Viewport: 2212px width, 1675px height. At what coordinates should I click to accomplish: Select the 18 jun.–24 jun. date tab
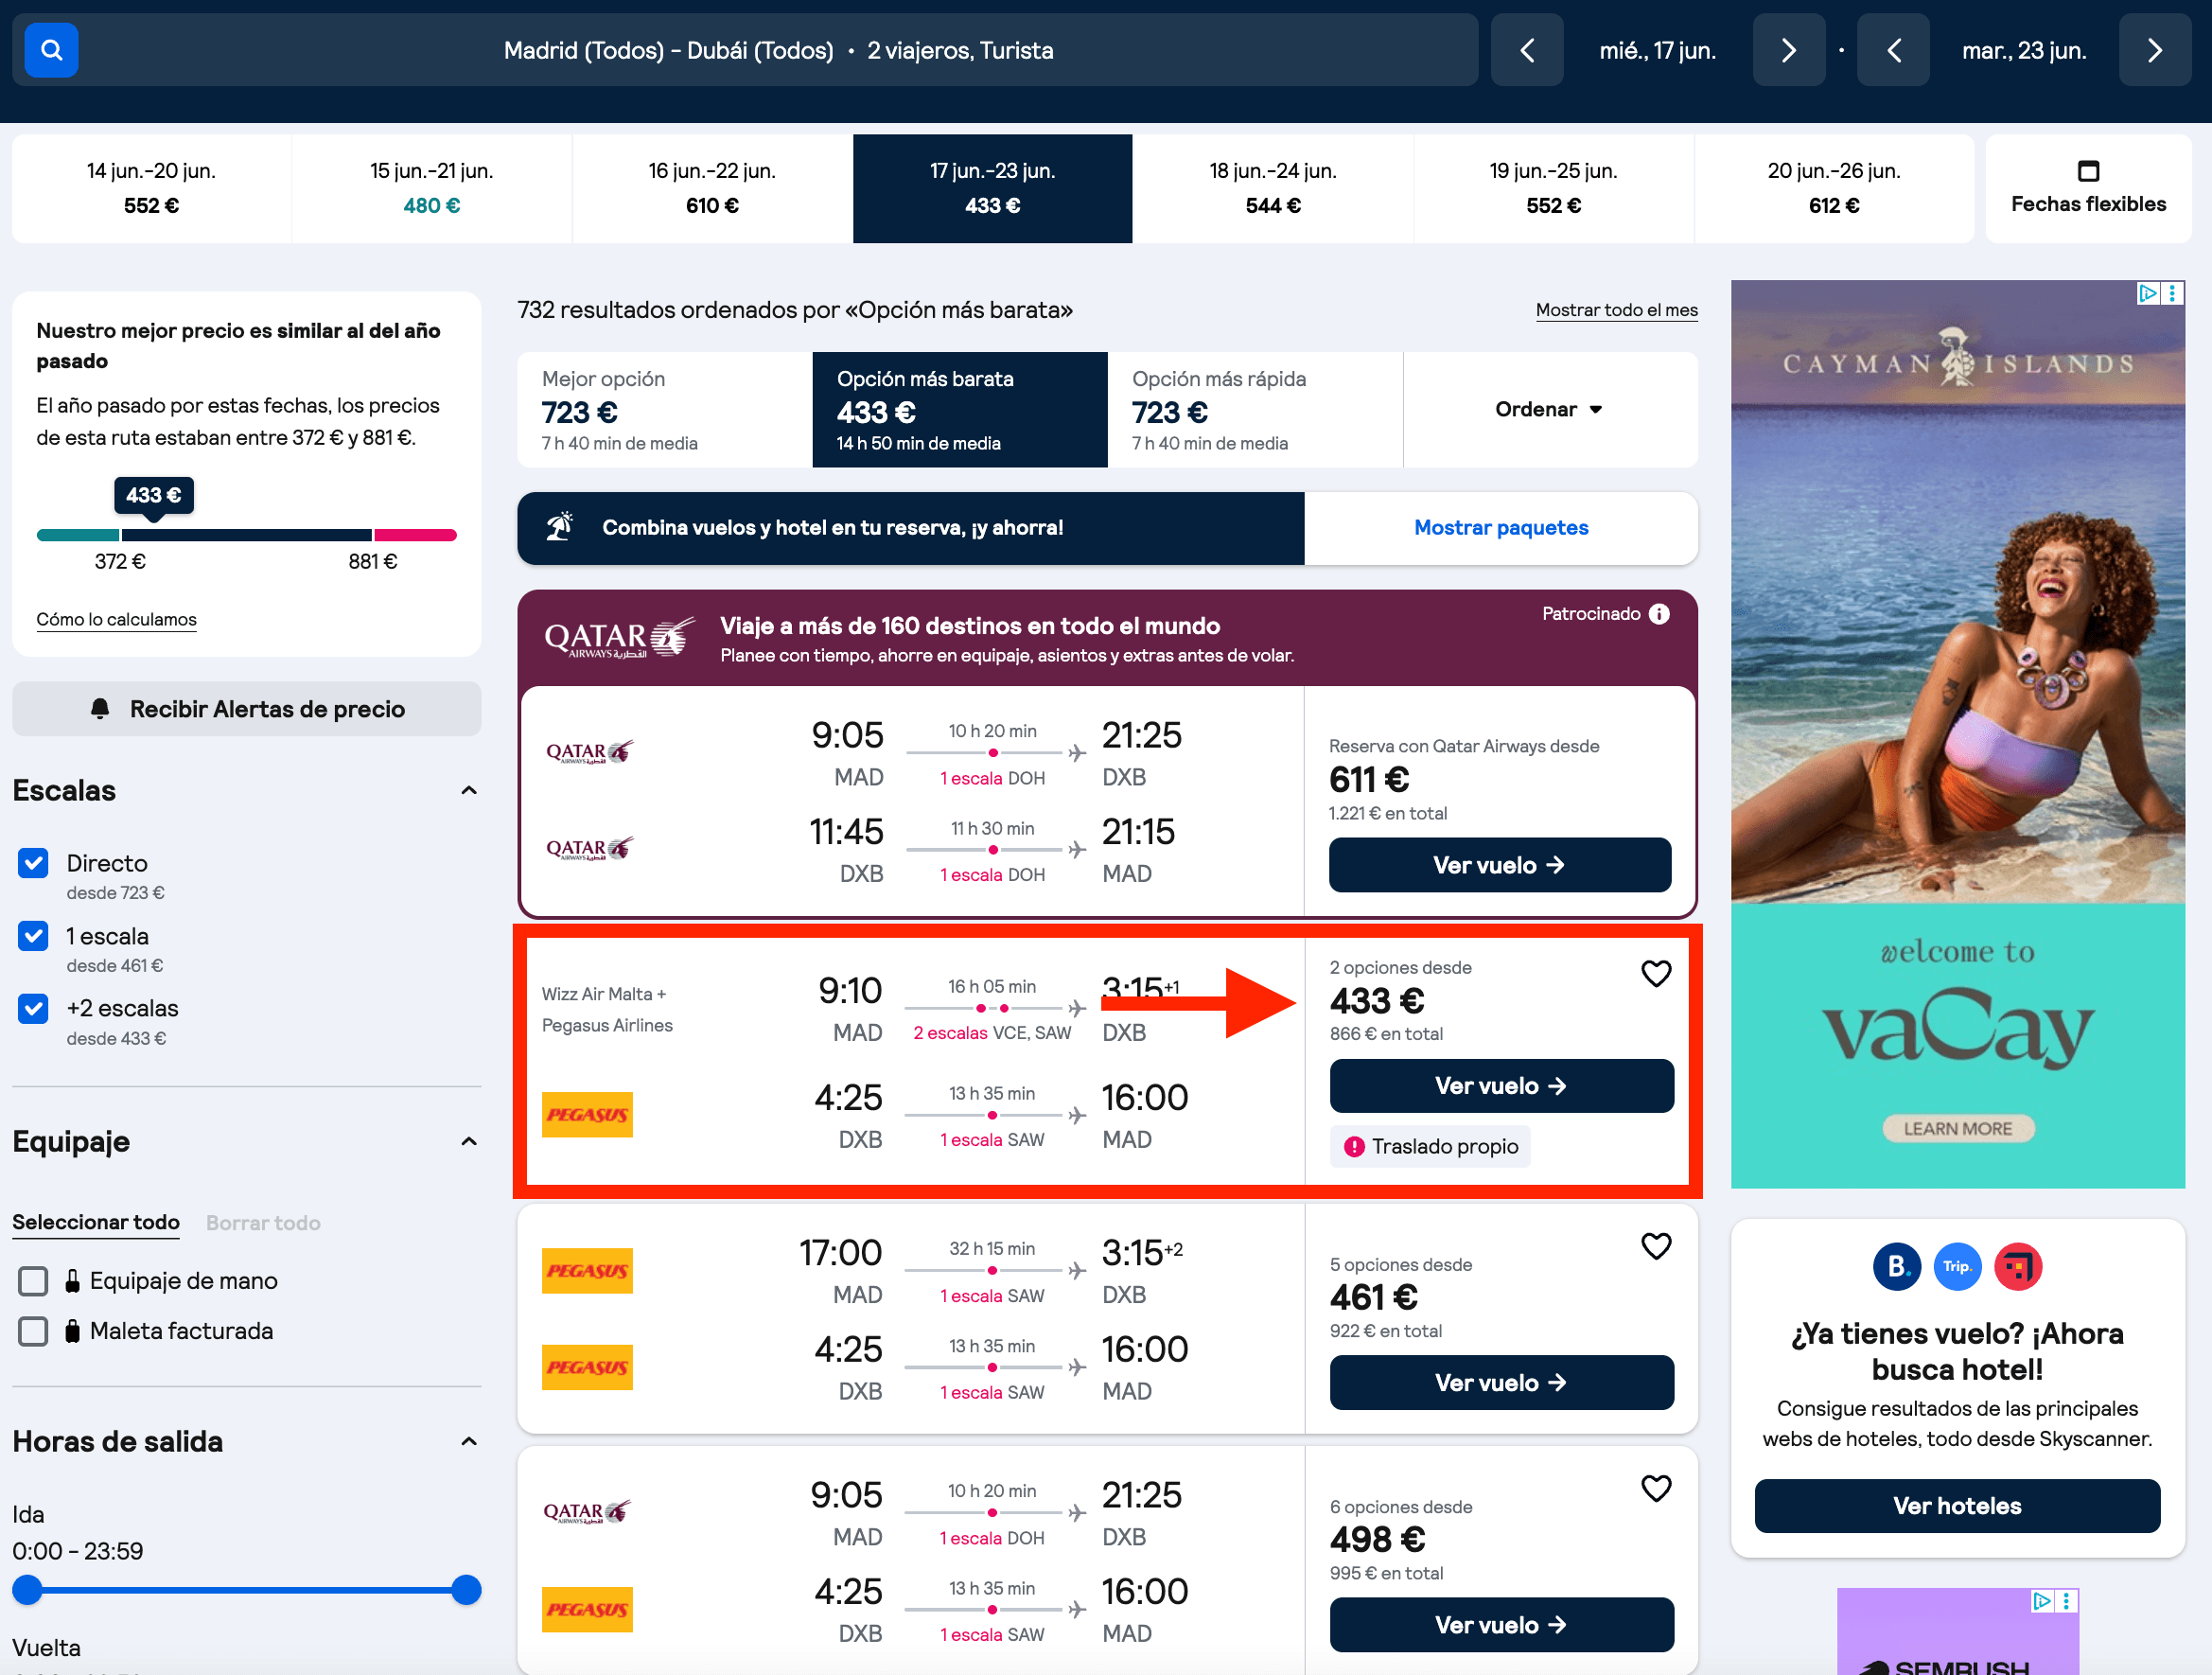pos(1273,188)
